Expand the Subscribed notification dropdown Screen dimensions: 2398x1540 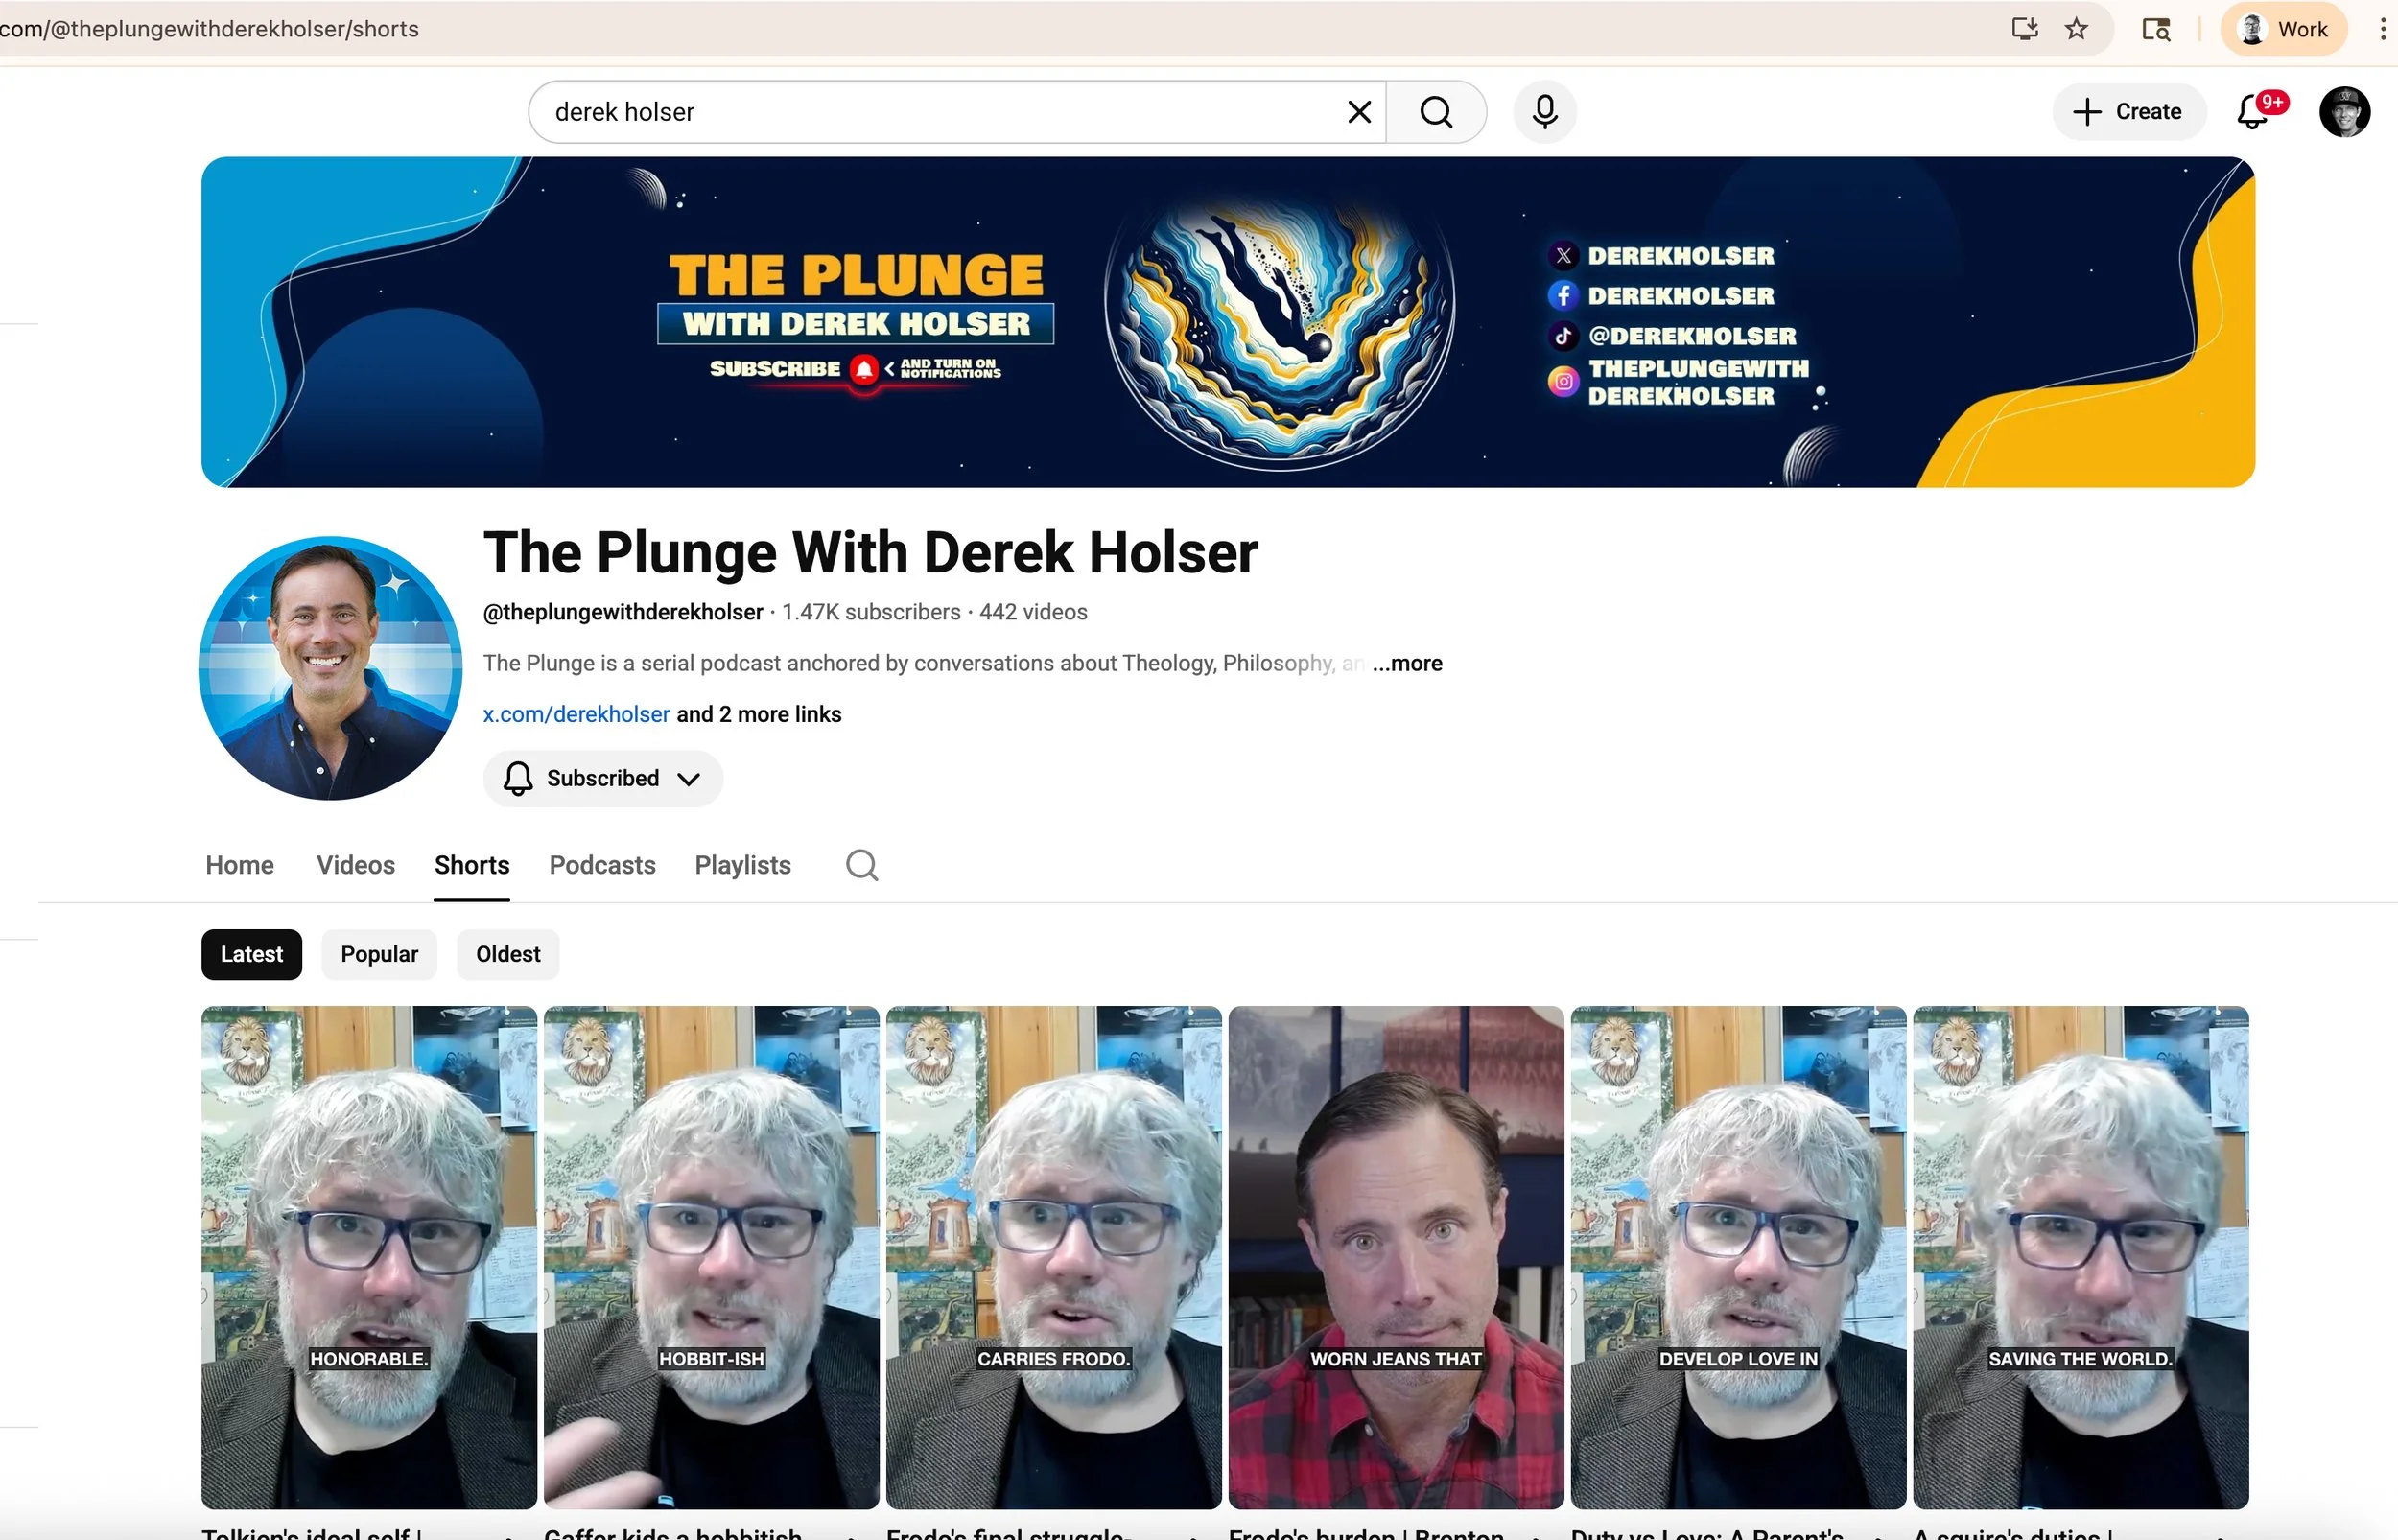tap(603, 778)
